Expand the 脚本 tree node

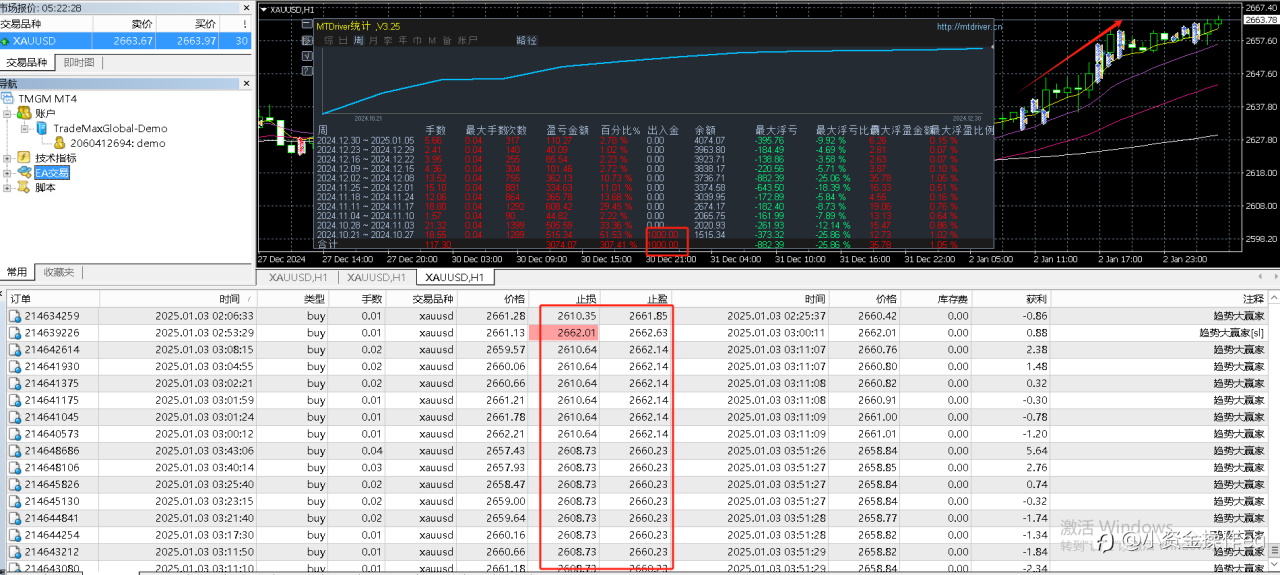click(x=9, y=187)
